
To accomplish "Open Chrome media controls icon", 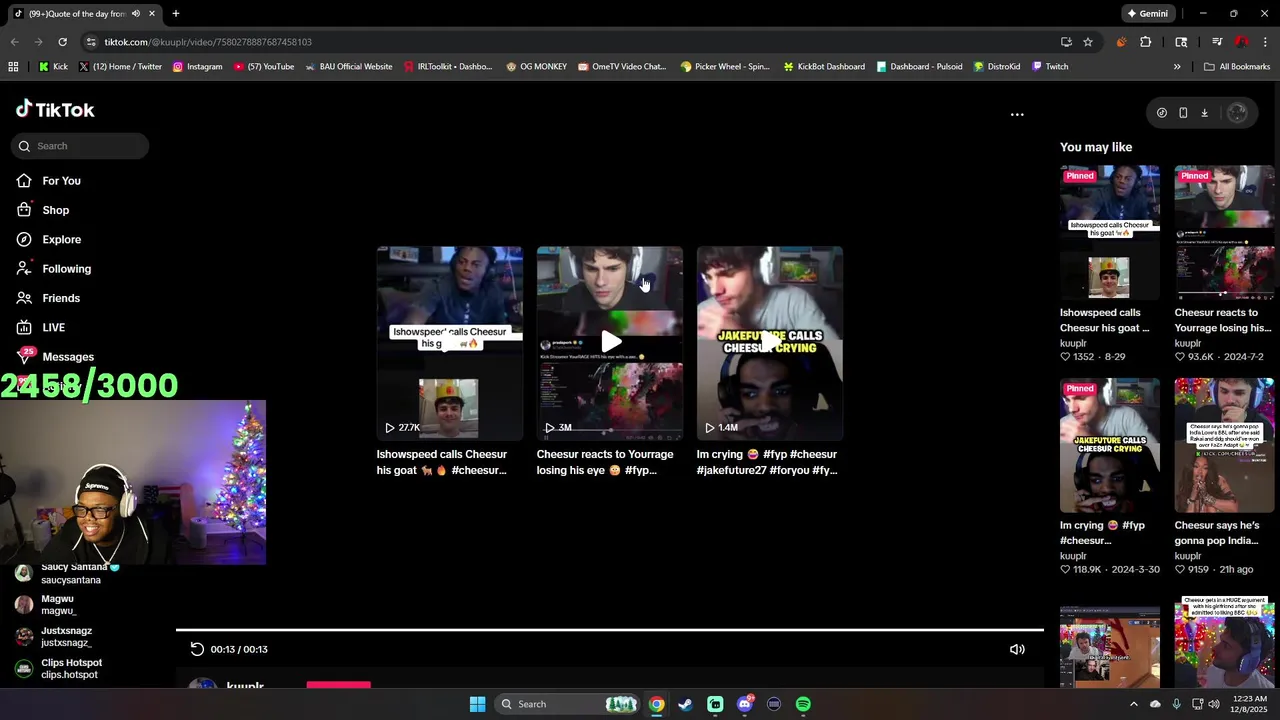I will point(1217,42).
